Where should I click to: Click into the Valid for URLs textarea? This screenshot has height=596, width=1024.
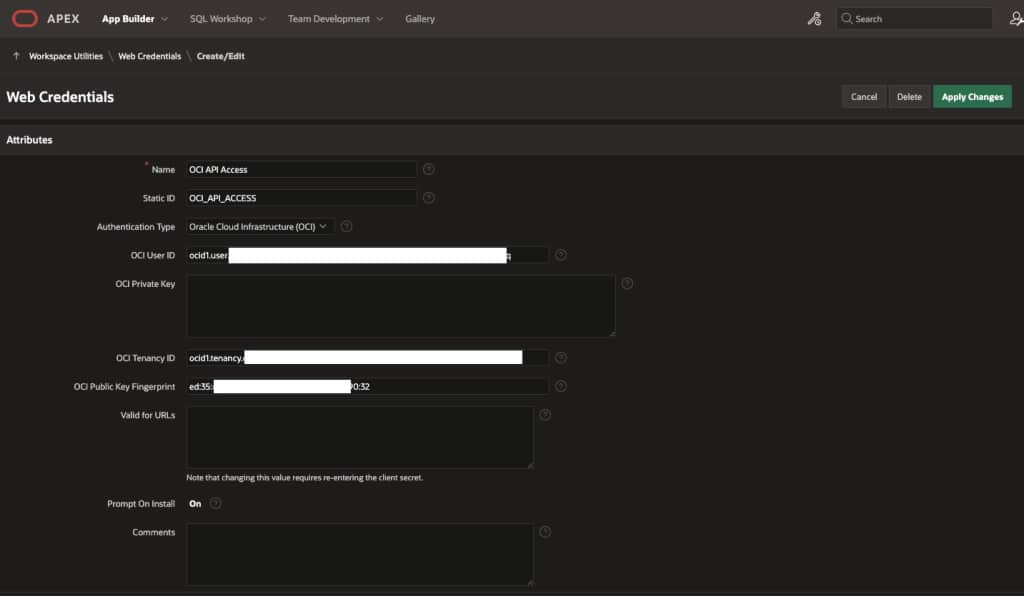(x=360, y=437)
